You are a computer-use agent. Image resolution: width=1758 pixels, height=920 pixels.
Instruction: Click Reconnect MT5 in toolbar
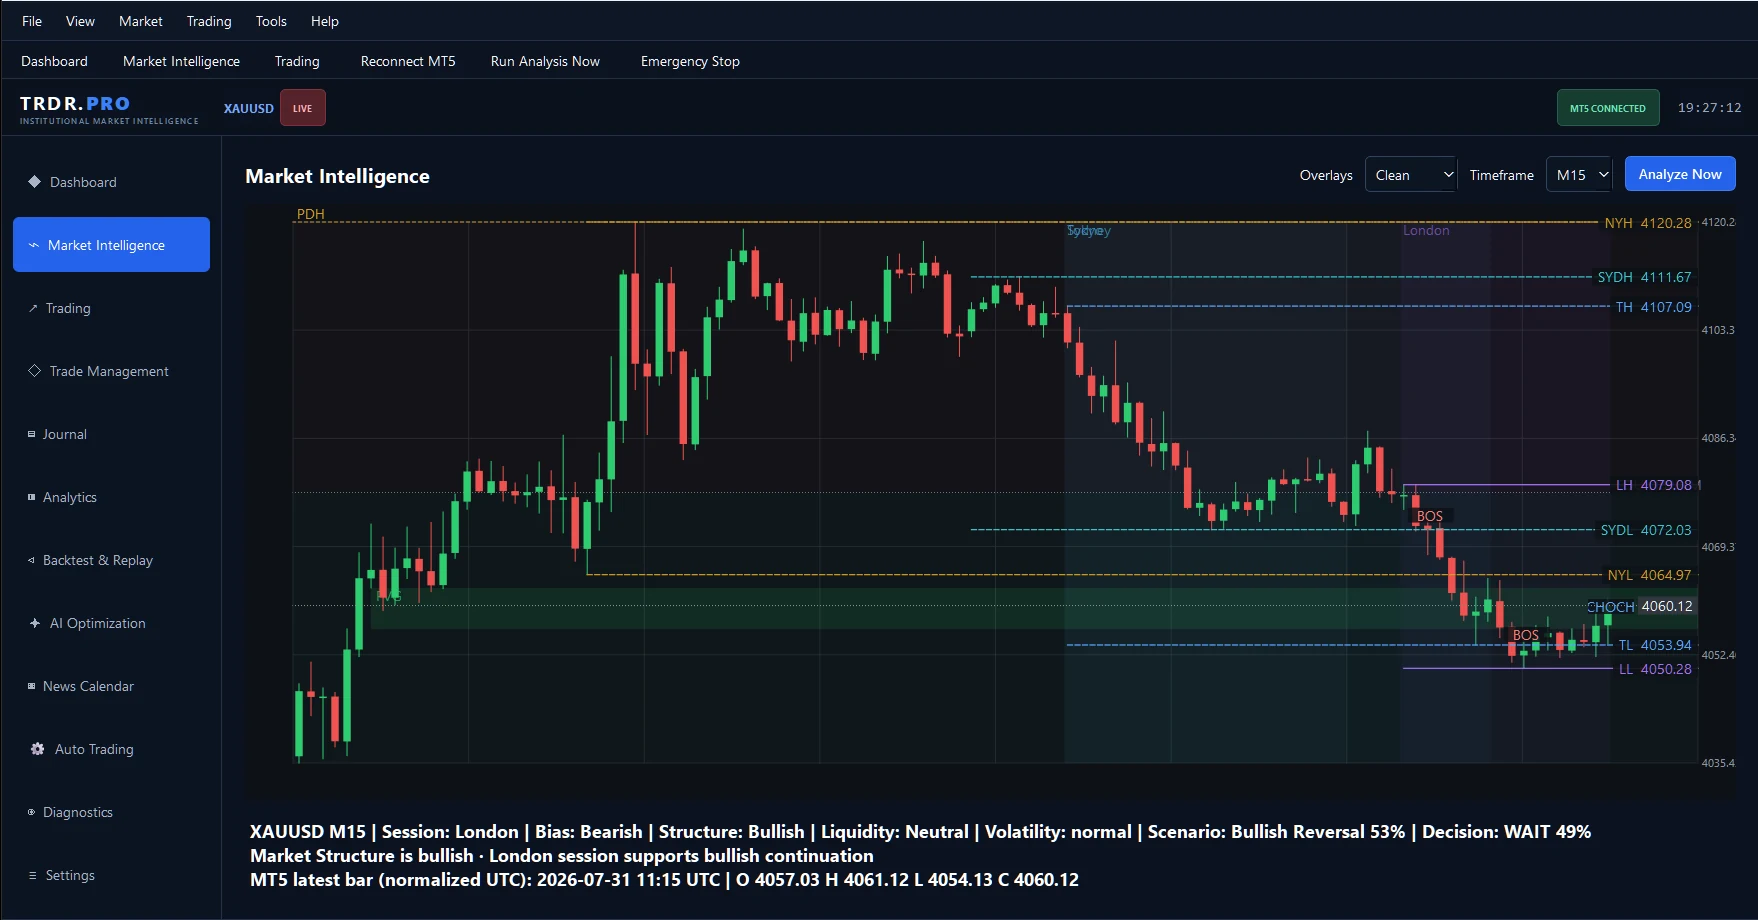(408, 61)
